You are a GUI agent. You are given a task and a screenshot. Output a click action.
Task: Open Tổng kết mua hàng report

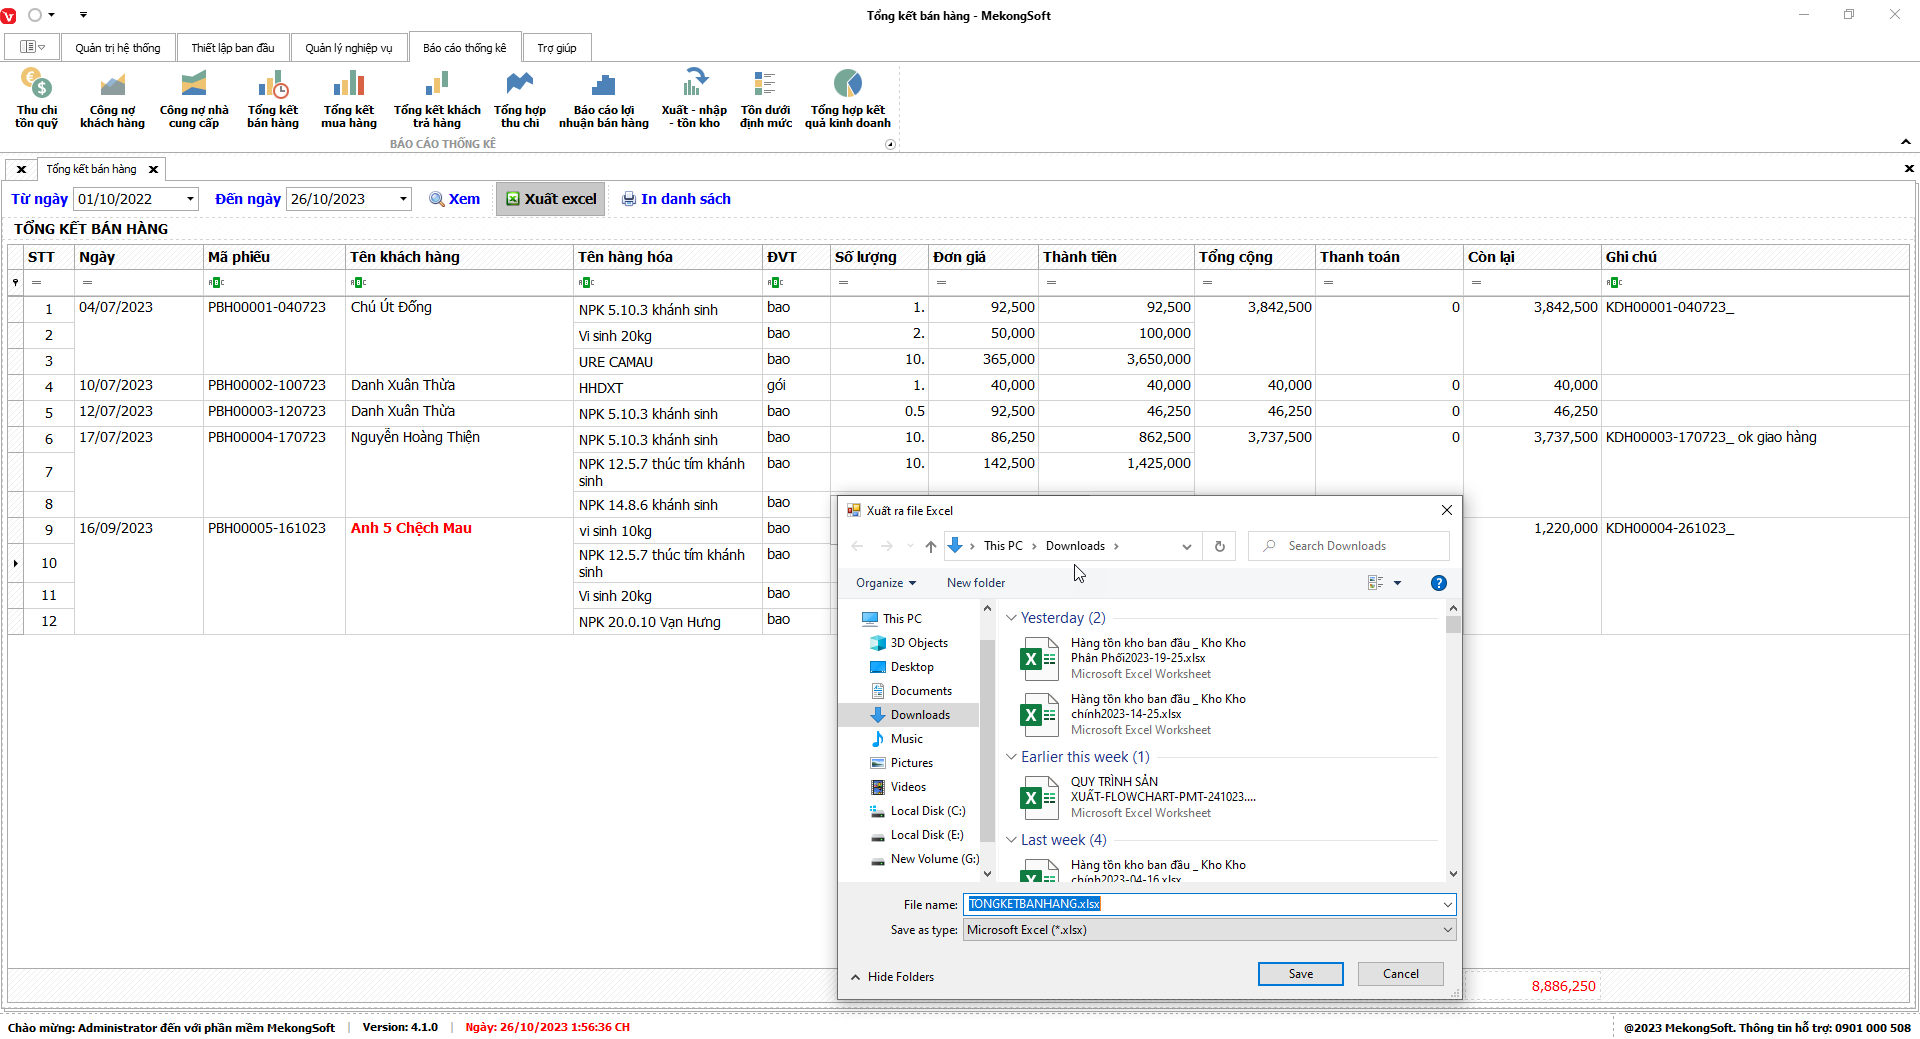(348, 98)
